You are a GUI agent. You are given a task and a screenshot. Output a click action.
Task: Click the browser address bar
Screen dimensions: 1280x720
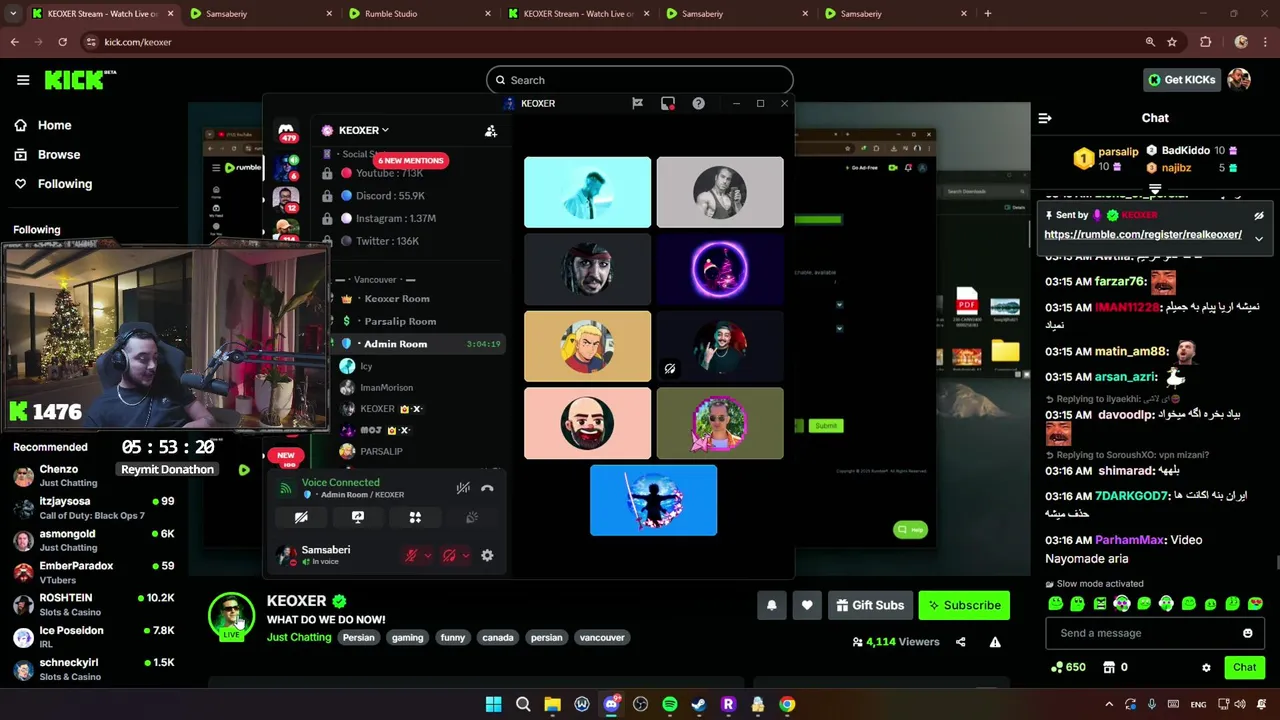[x=610, y=42]
